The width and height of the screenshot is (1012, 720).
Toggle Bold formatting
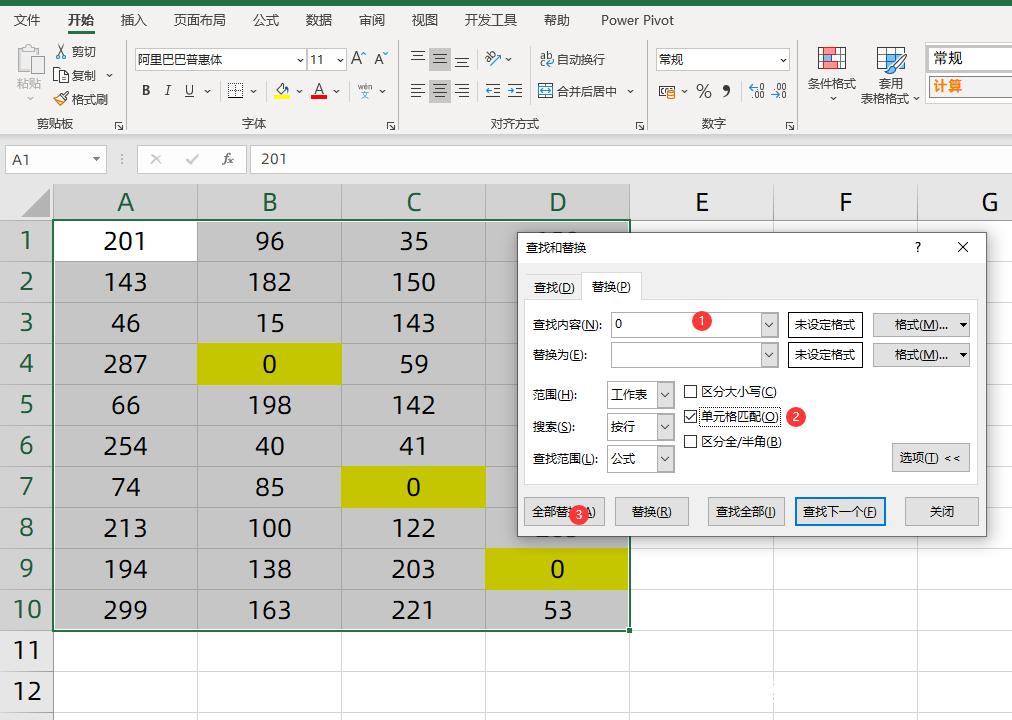pyautogui.click(x=146, y=91)
